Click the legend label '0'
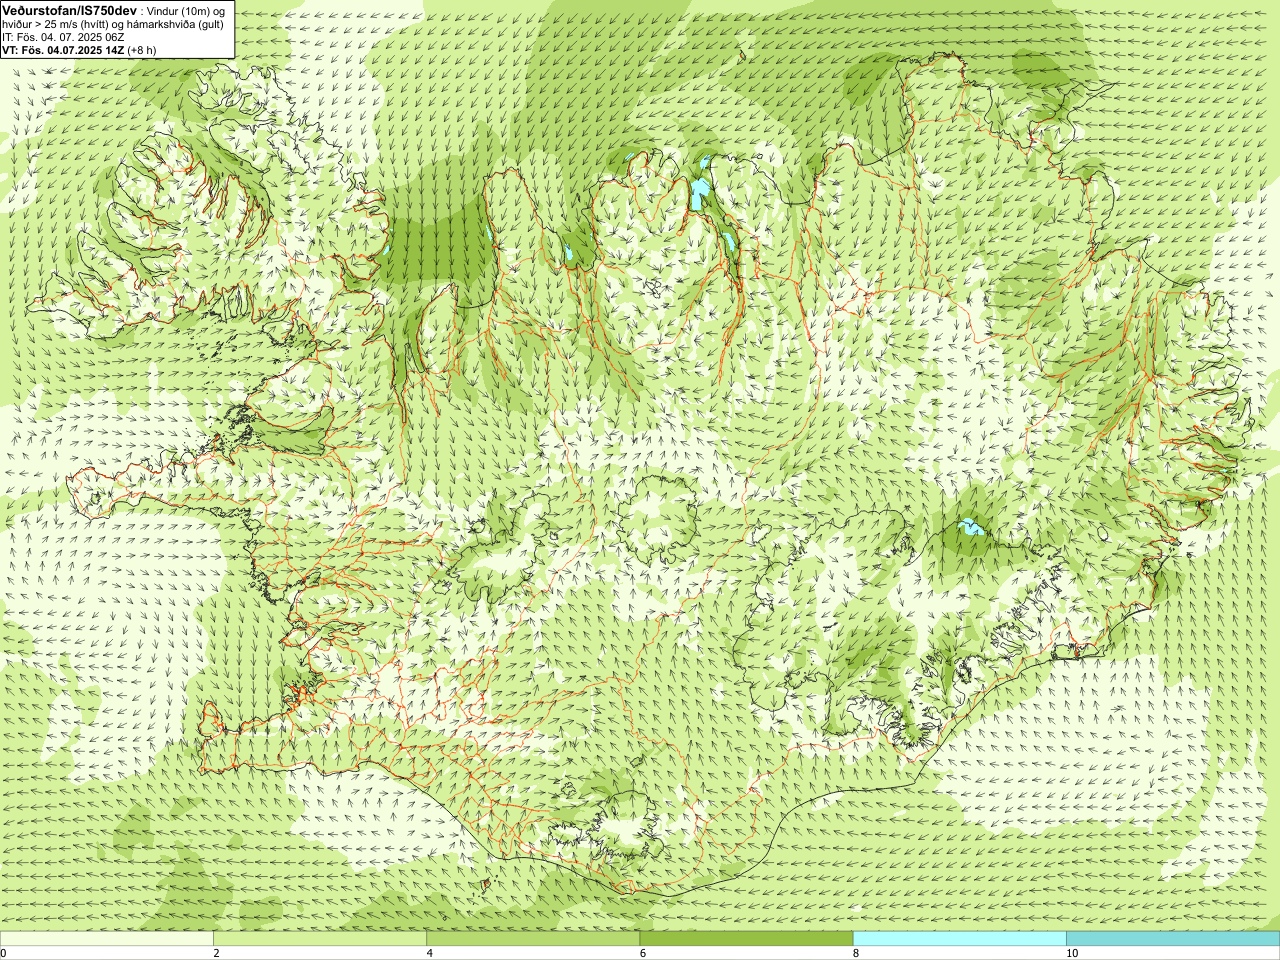 click(x=4, y=953)
